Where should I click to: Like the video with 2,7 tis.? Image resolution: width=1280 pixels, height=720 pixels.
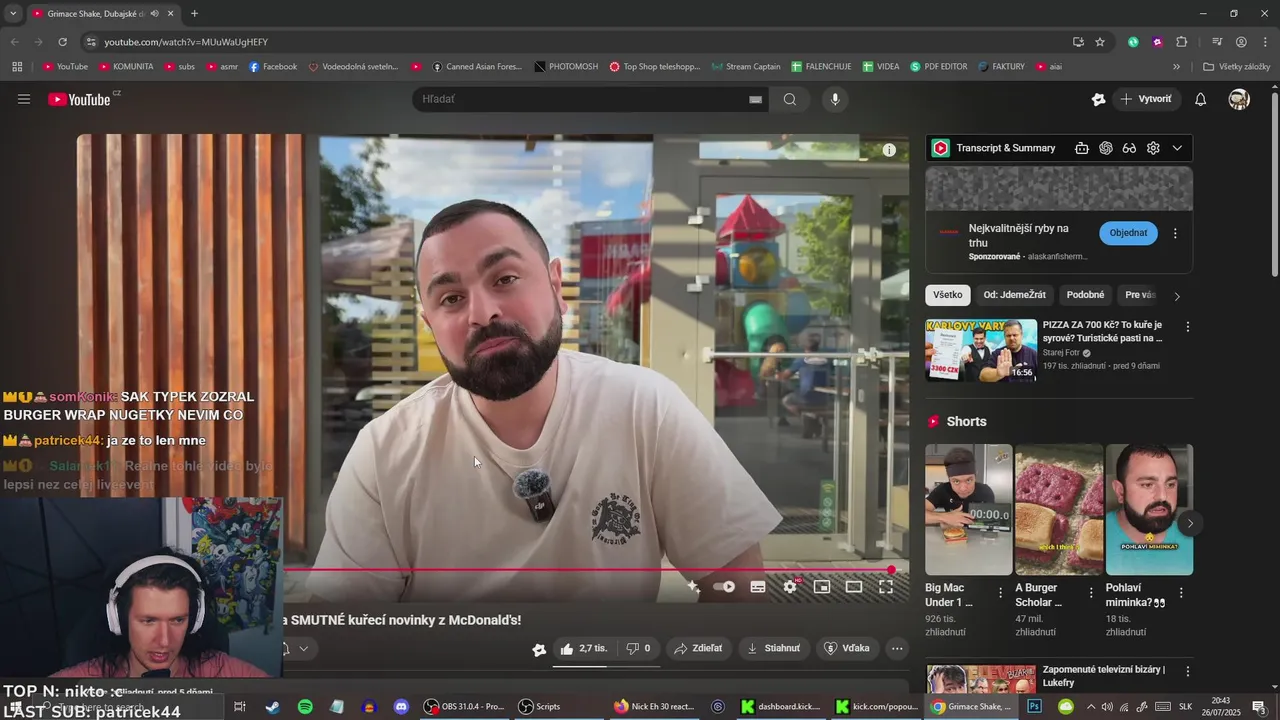583,648
